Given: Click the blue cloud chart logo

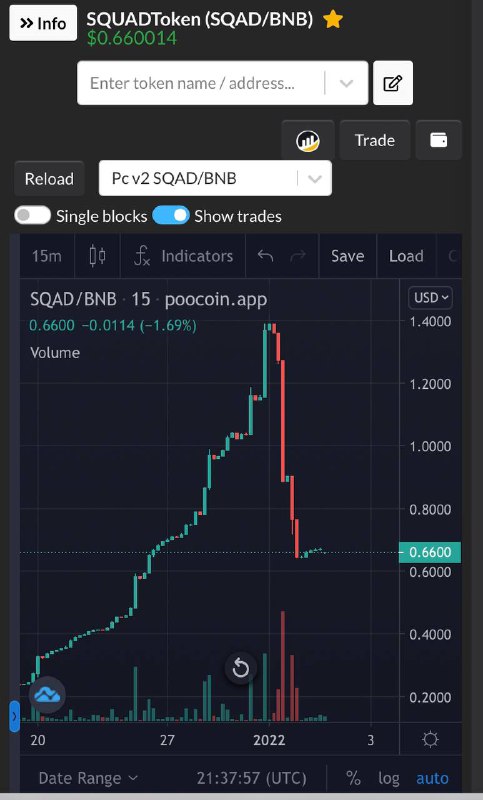Looking at the screenshot, I should tap(47, 694).
